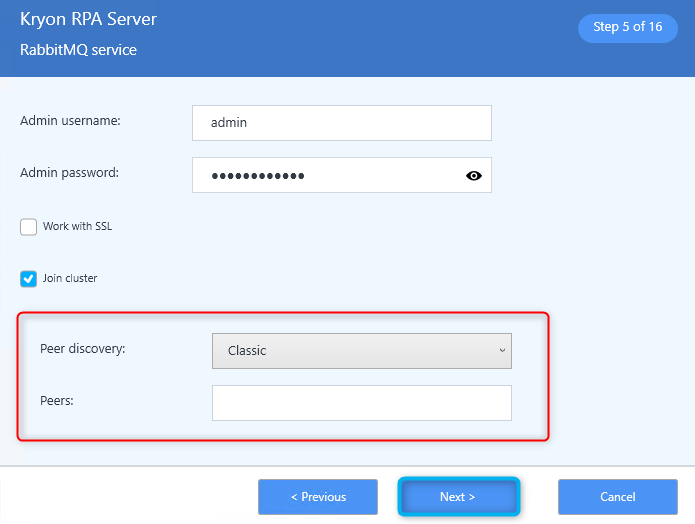Uncheck the Join cluster checkbox
The height and width of the screenshot is (524, 695).
pos(28,279)
